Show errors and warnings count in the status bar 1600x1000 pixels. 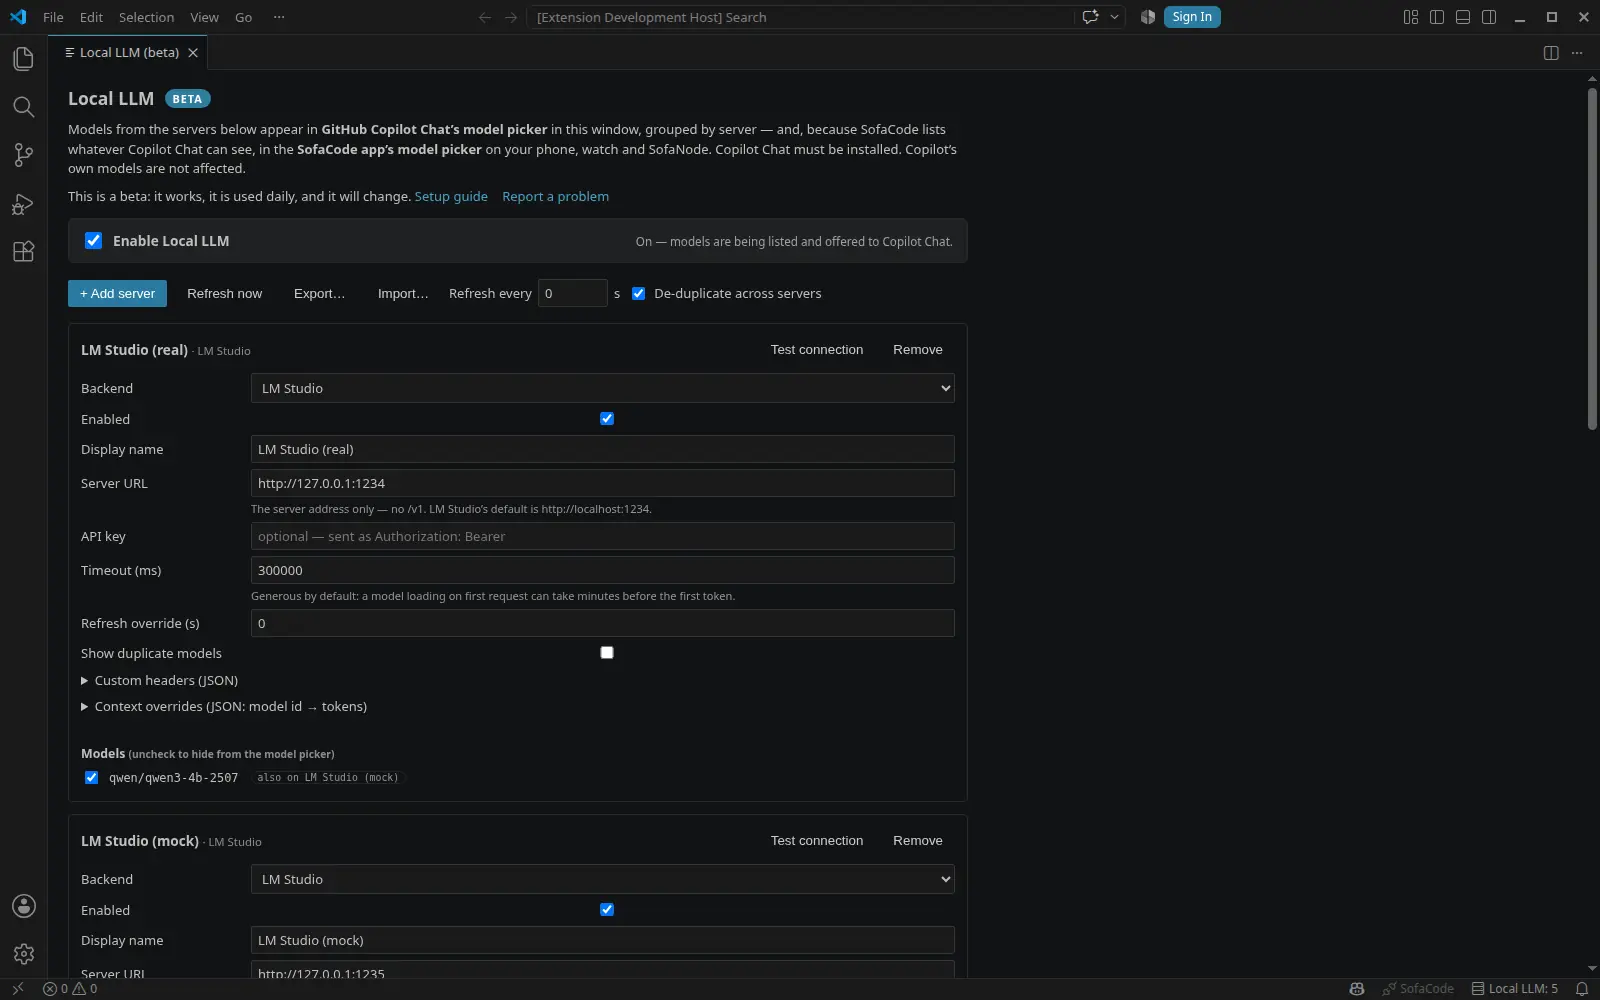(70, 989)
